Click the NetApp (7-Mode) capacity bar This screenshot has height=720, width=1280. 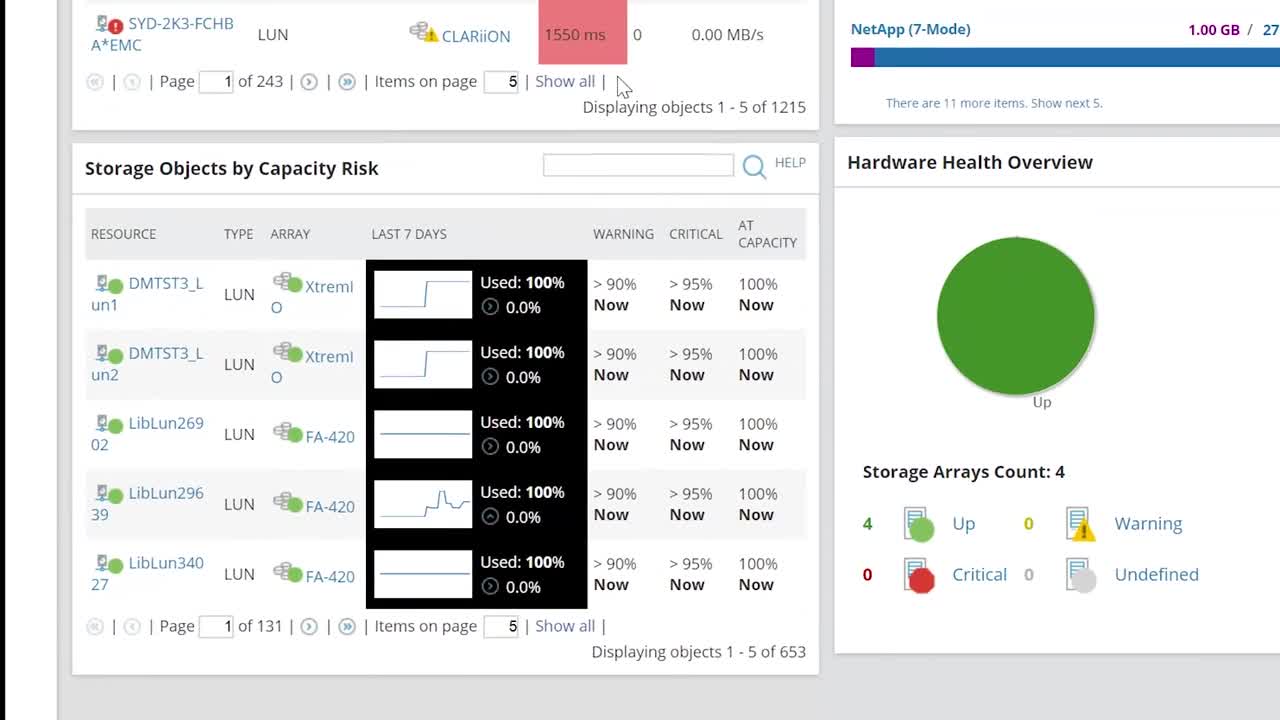tap(1065, 58)
